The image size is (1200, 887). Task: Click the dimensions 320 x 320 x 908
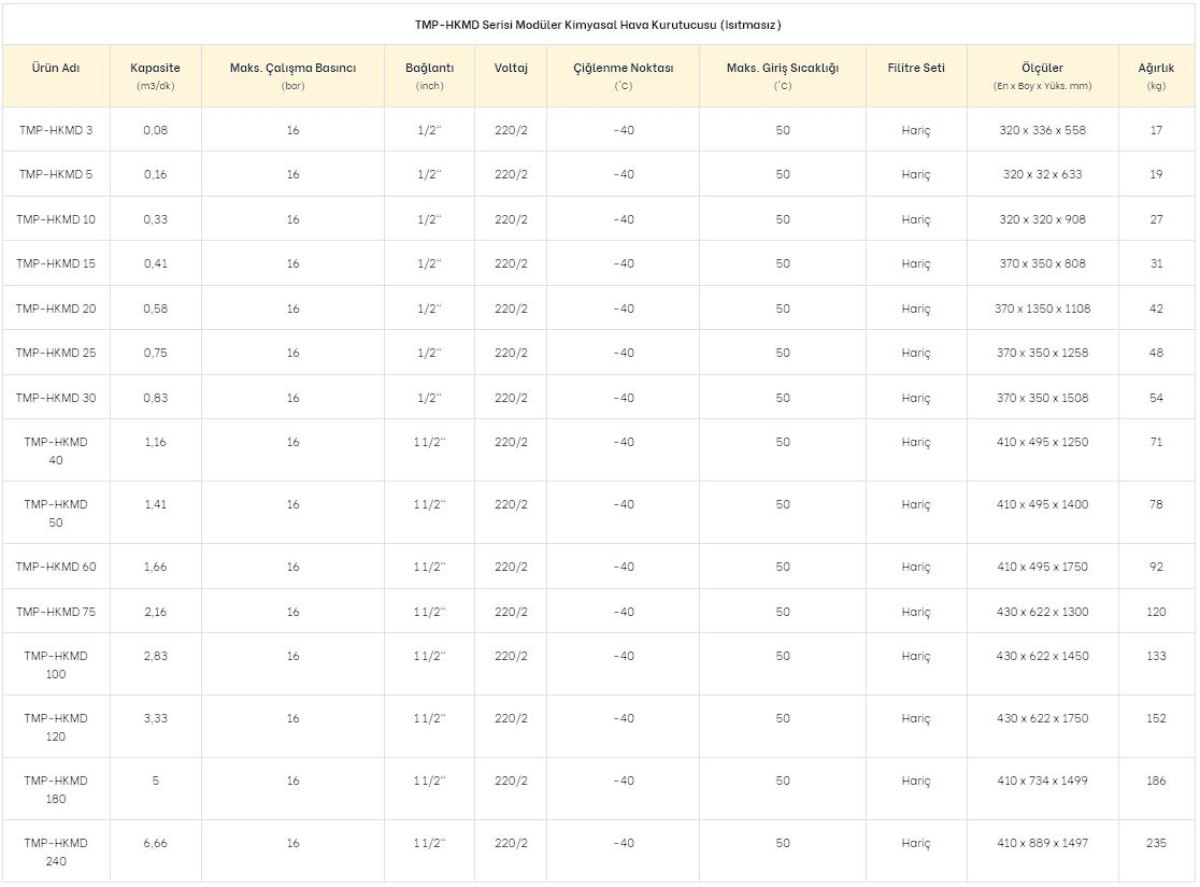[x=1043, y=219]
